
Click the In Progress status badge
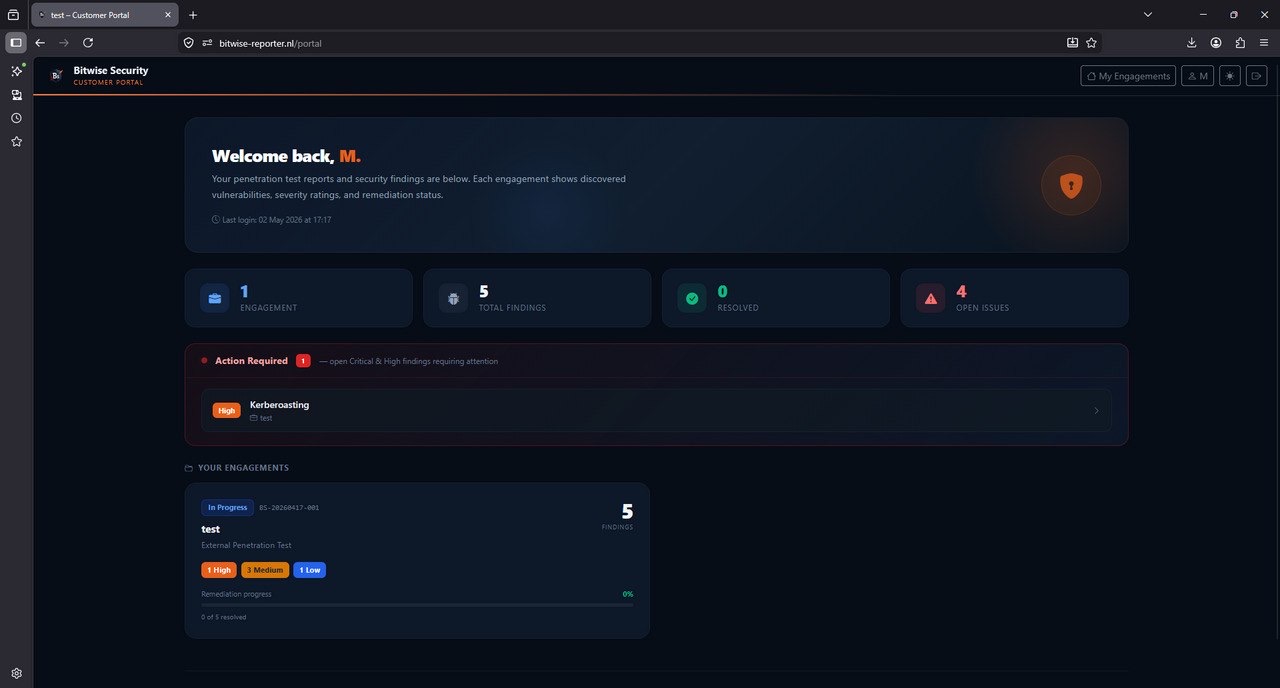point(227,508)
